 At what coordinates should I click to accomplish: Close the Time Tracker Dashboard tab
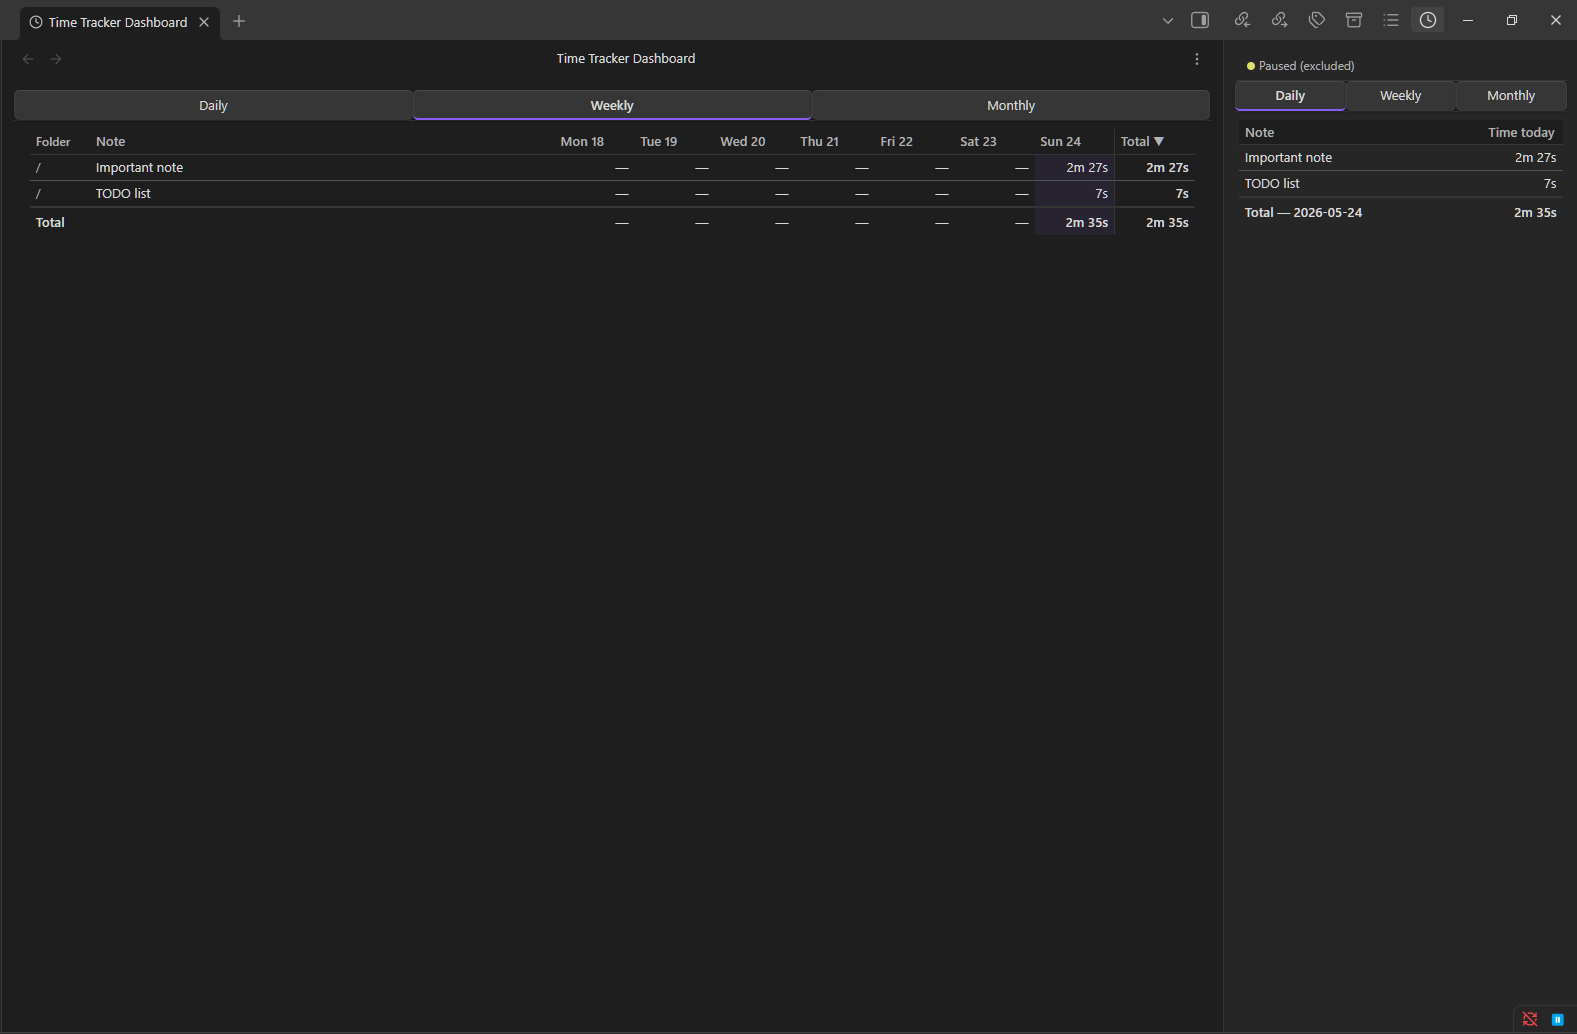(x=204, y=22)
